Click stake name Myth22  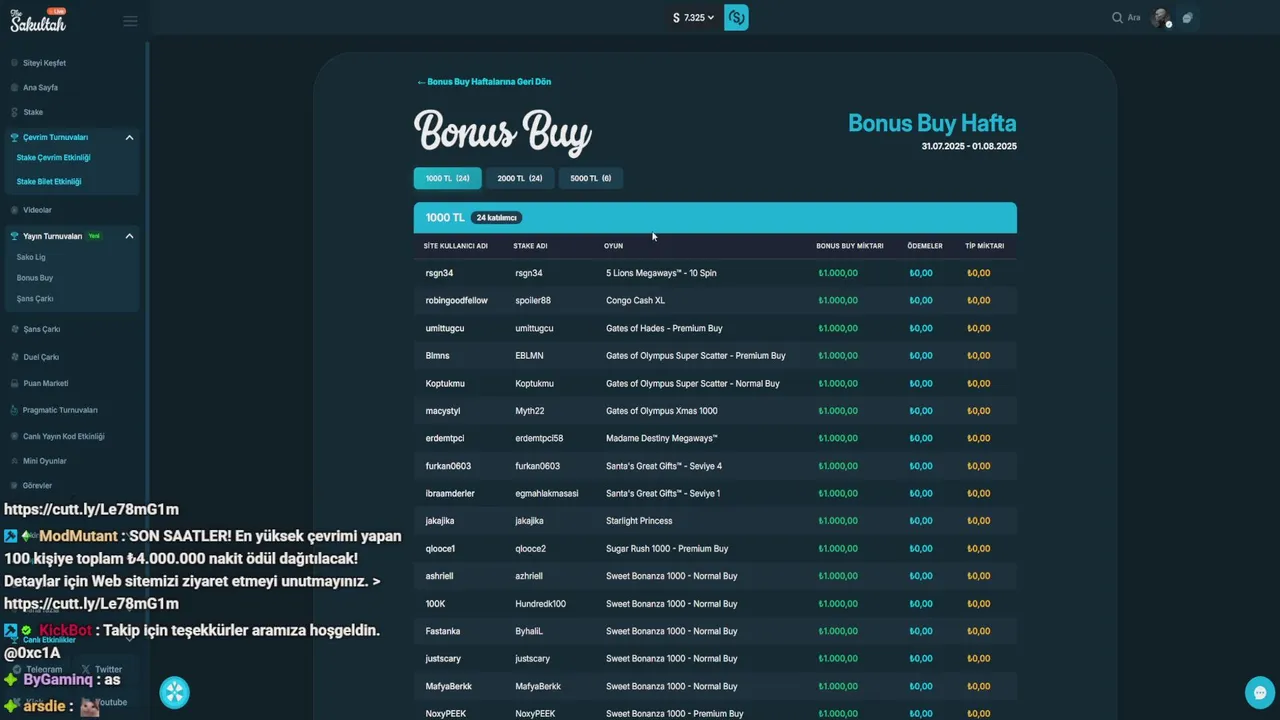coord(530,411)
